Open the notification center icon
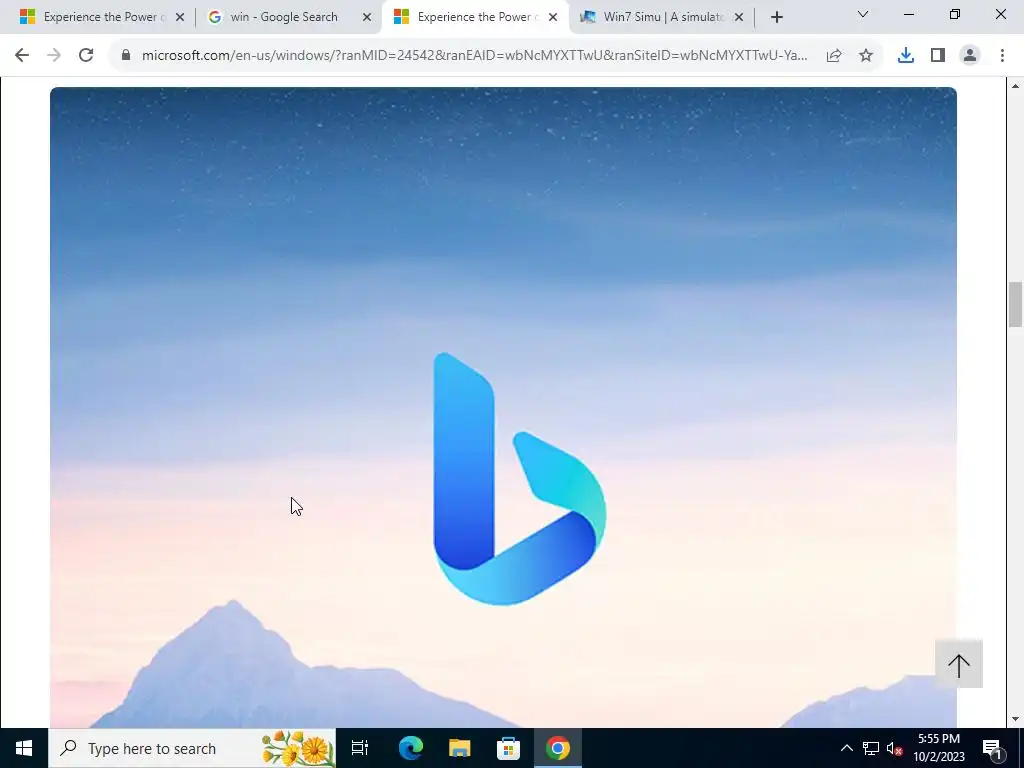Screen dimensions: 1024x768 pyautogui.click(x=992, y=748)
